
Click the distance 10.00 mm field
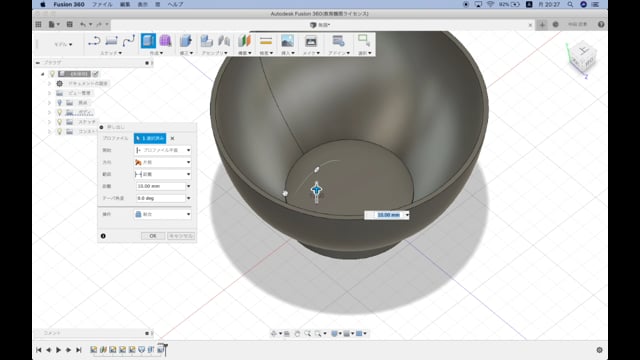coord(160,186)
